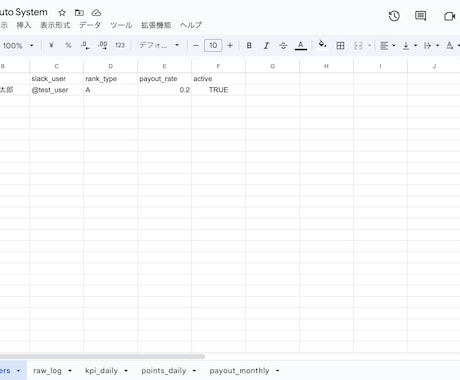Select the active header cell
This screenshot has height=380, width=460.
(x=218, y=79)
